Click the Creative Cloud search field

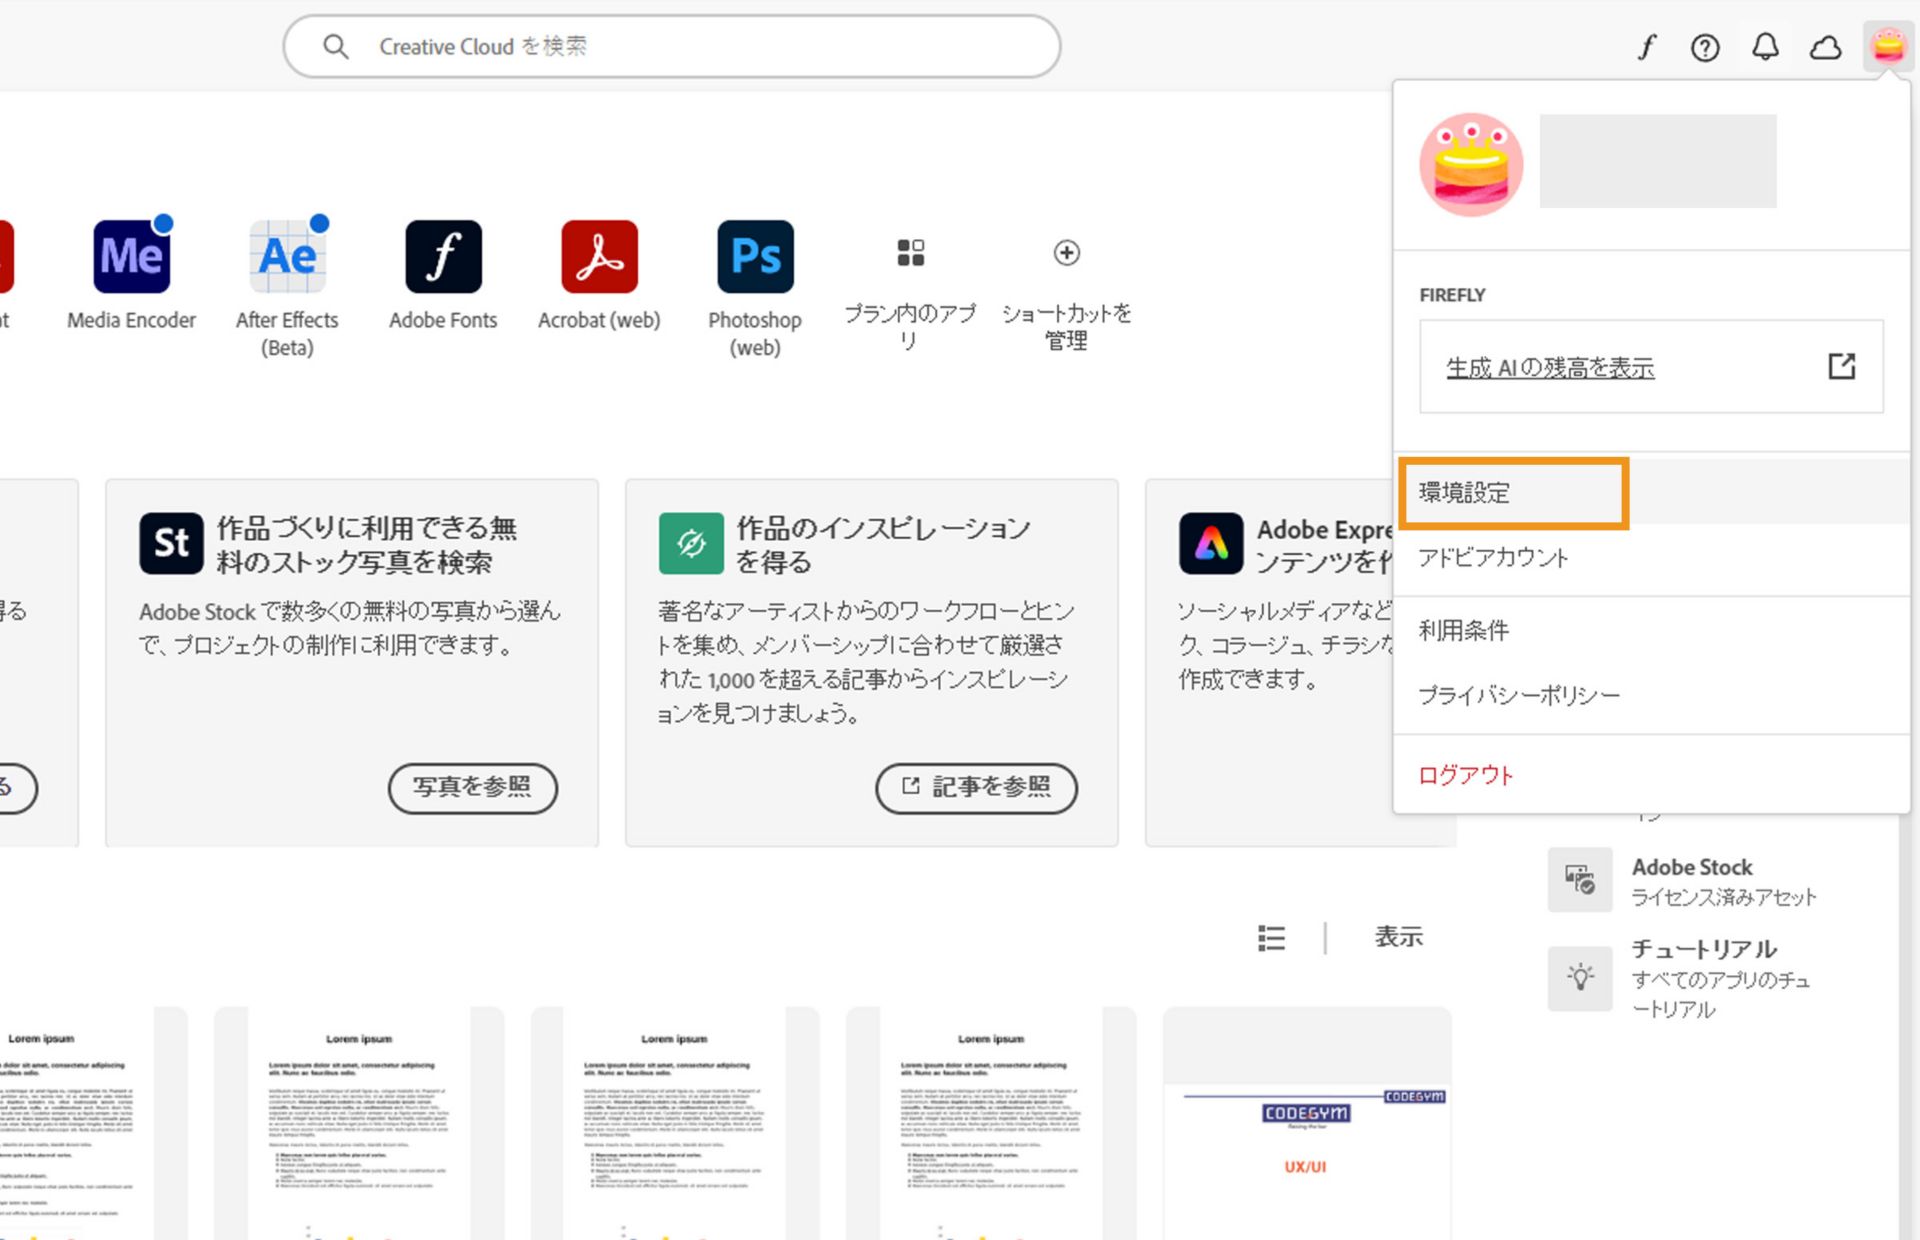(x=670, y=47)
